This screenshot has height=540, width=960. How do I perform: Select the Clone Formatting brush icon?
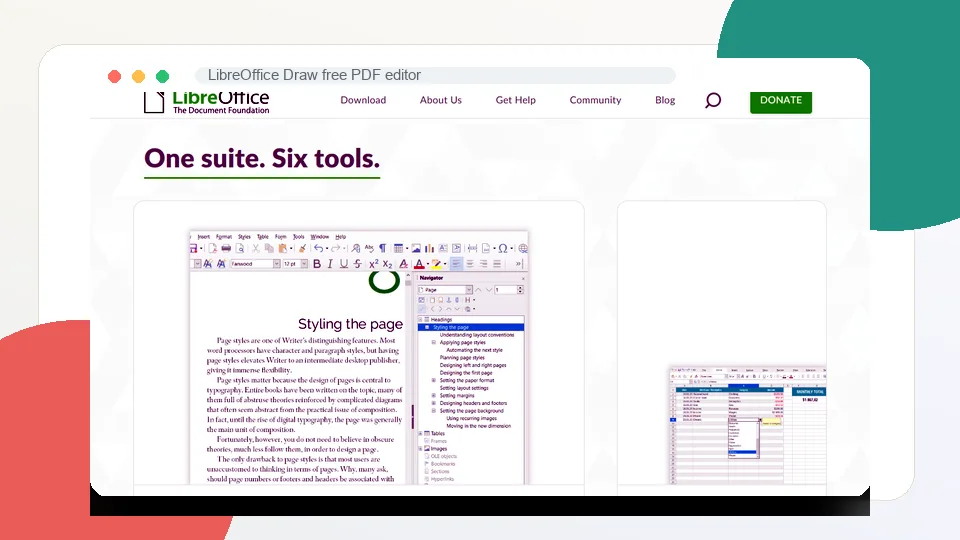(x=302, y=248)
